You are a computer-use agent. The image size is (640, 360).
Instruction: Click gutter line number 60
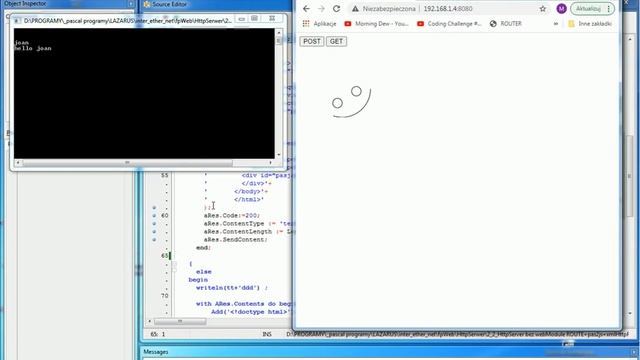click(x=164, y=216)
